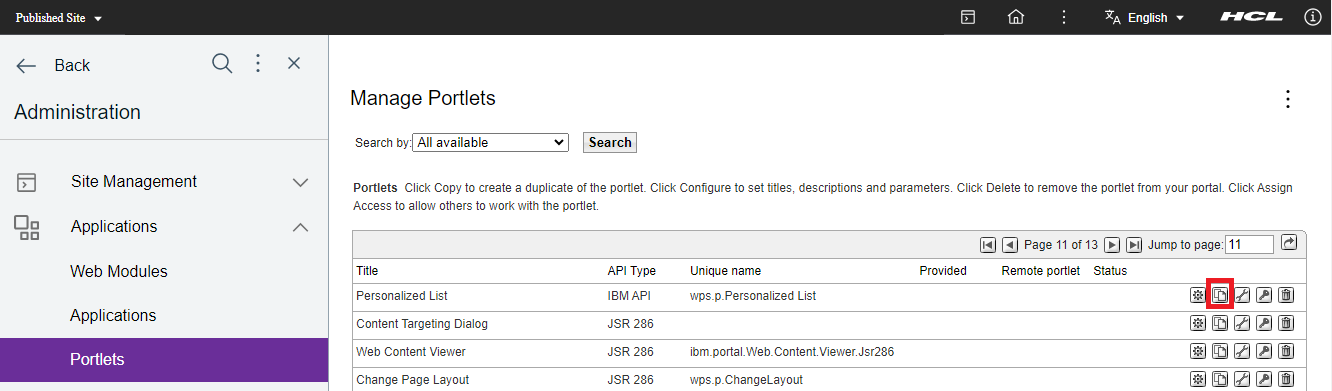
Task: Click the Status column header
Action: coord(1110,270)
